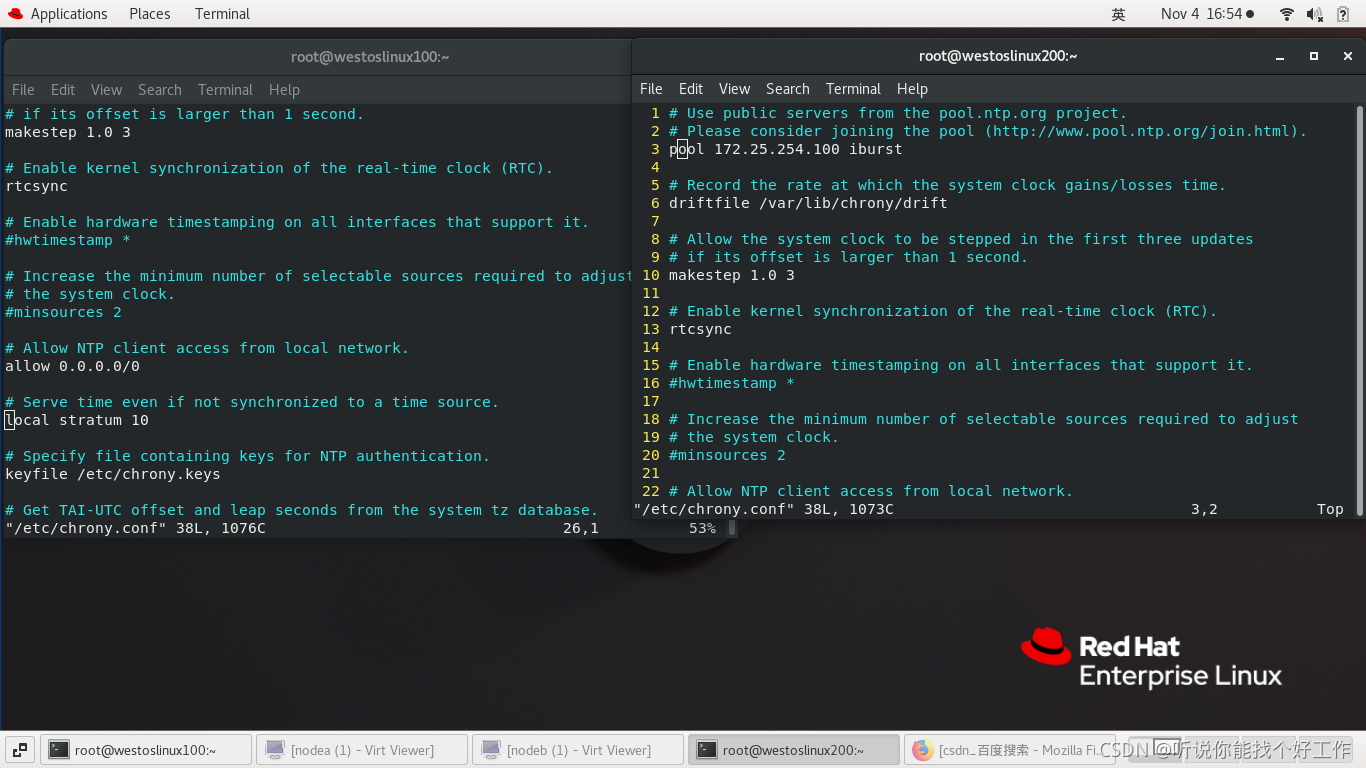Click 'driftfile /var/lib/chrony/drift' on line 6

pos(808,203)
